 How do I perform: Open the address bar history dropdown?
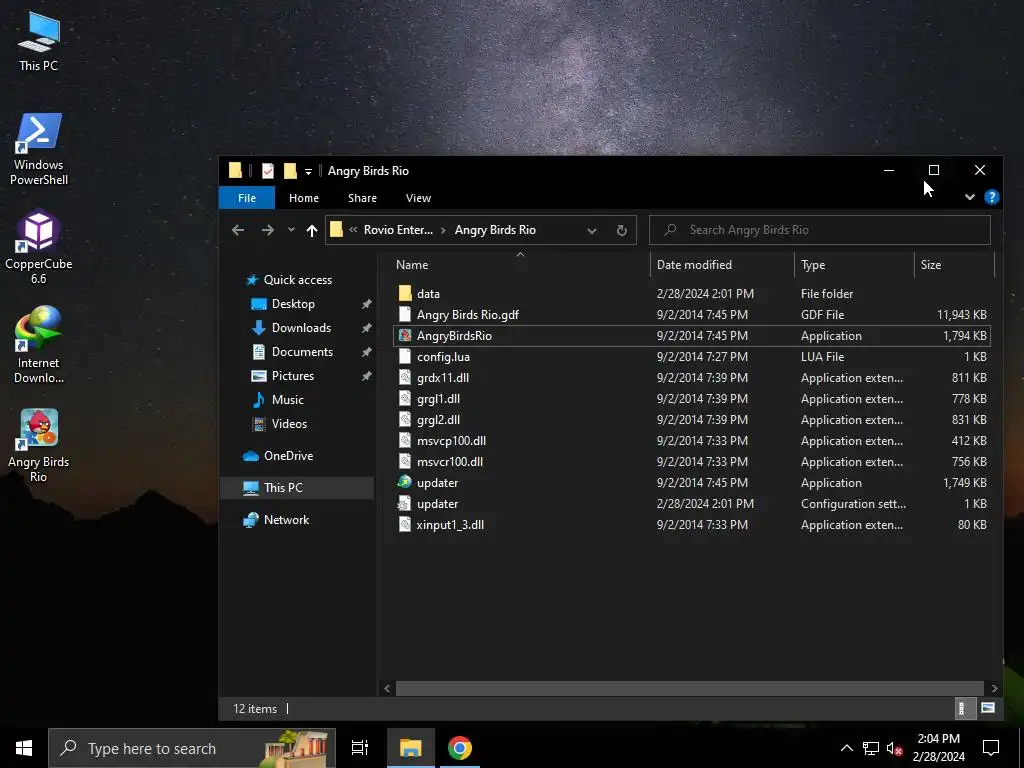click(592, 231)
